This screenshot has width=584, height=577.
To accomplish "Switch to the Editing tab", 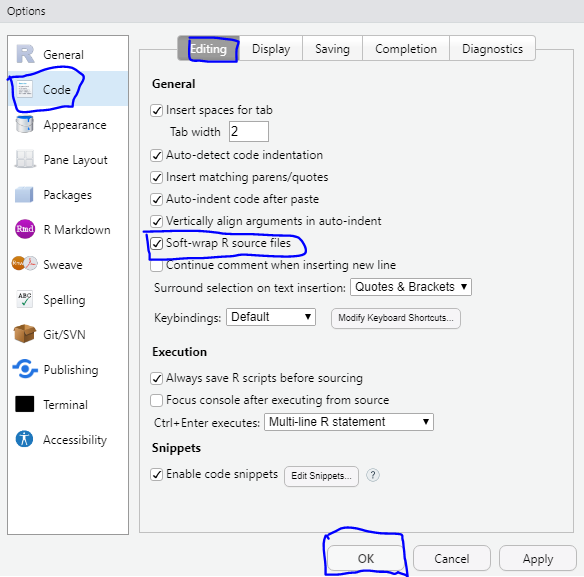I will (209, 49).
